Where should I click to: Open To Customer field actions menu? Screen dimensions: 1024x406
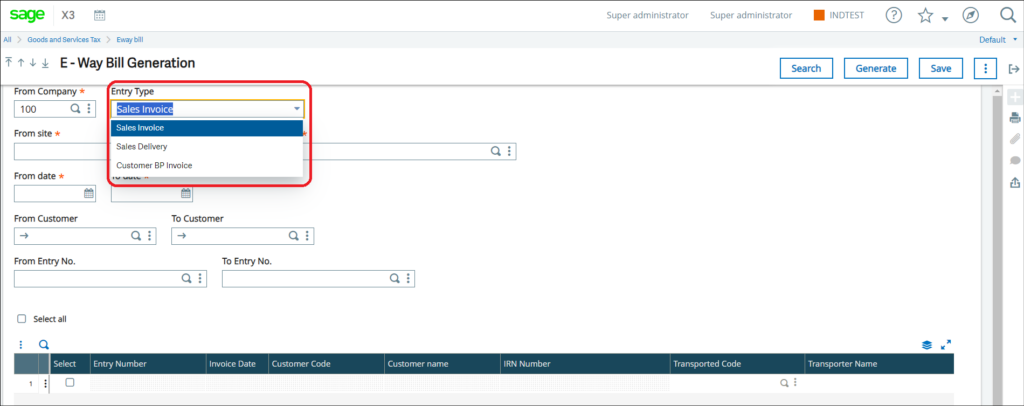tap(308, 236)
